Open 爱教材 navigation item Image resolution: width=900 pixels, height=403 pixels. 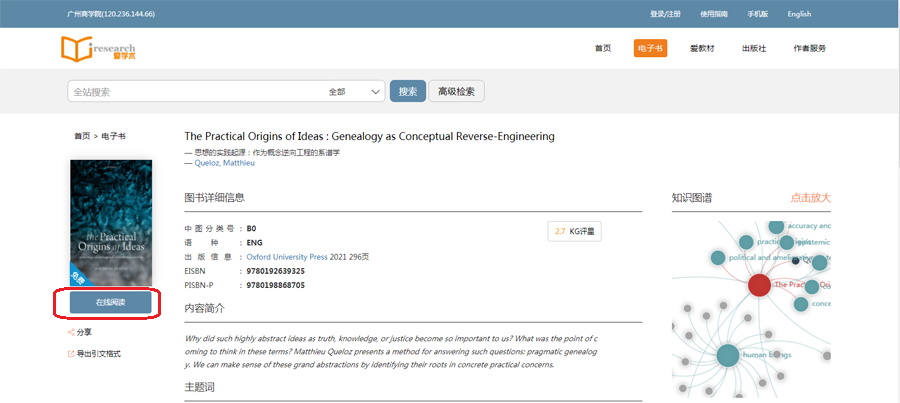(x=702, y=48)
